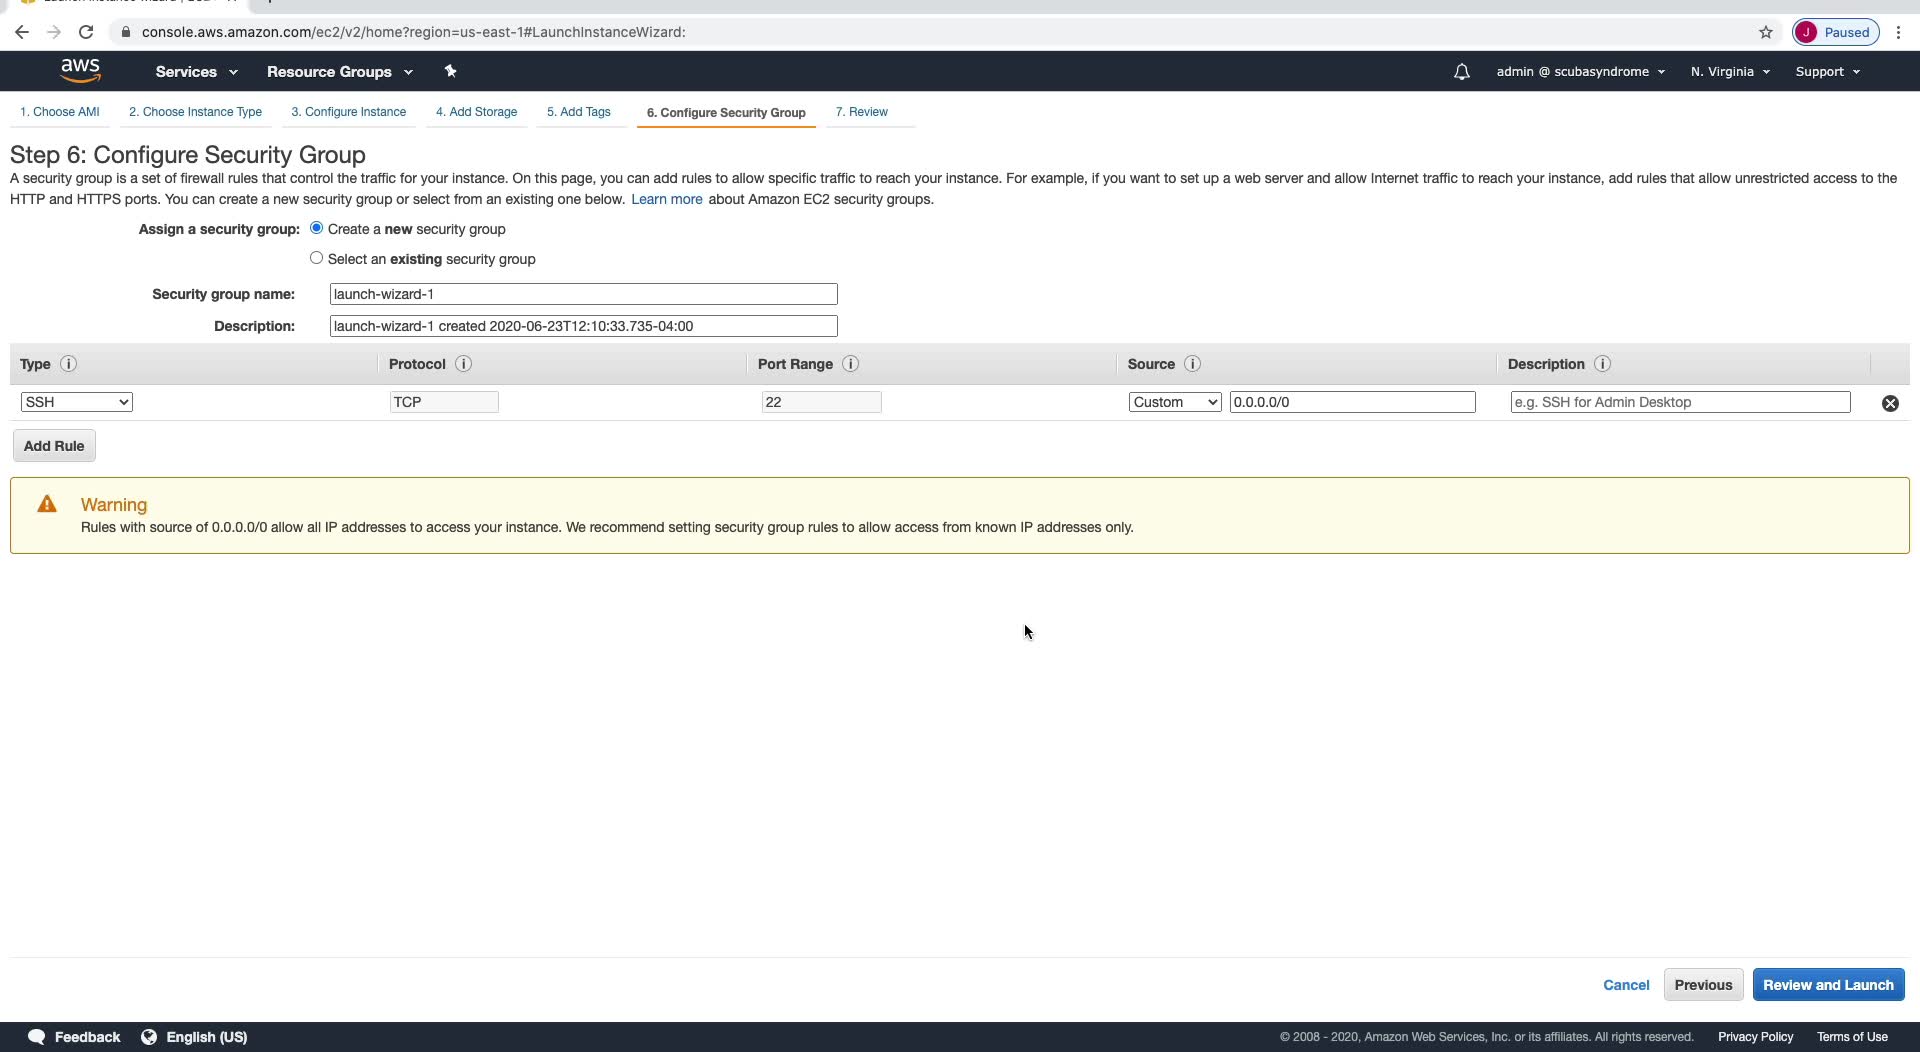Viewport: 1920px width, 1052px height.
Task: Click the info icon beside Port Range
Action: 850,364
